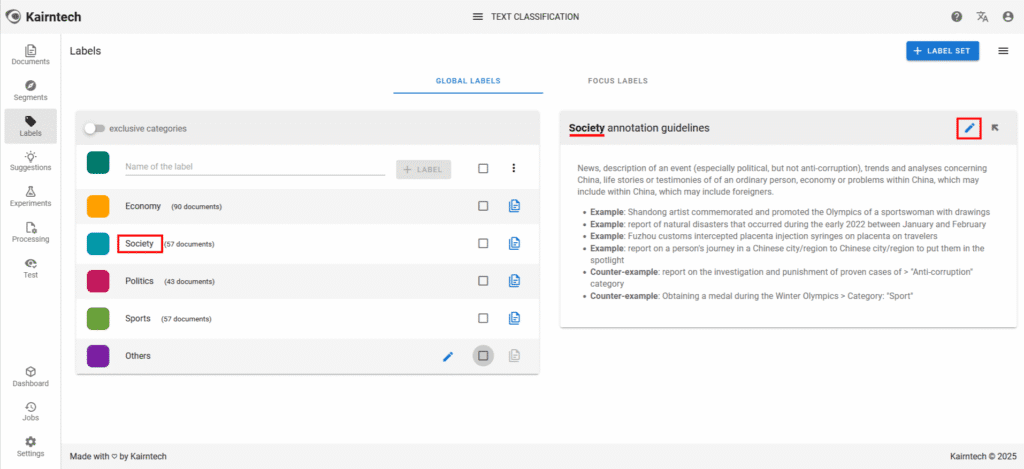Image resolution: width=1024 pixels, height=469 pixels.
Task: Check the Economy label checkbox
Action: [x=483, y=206]
